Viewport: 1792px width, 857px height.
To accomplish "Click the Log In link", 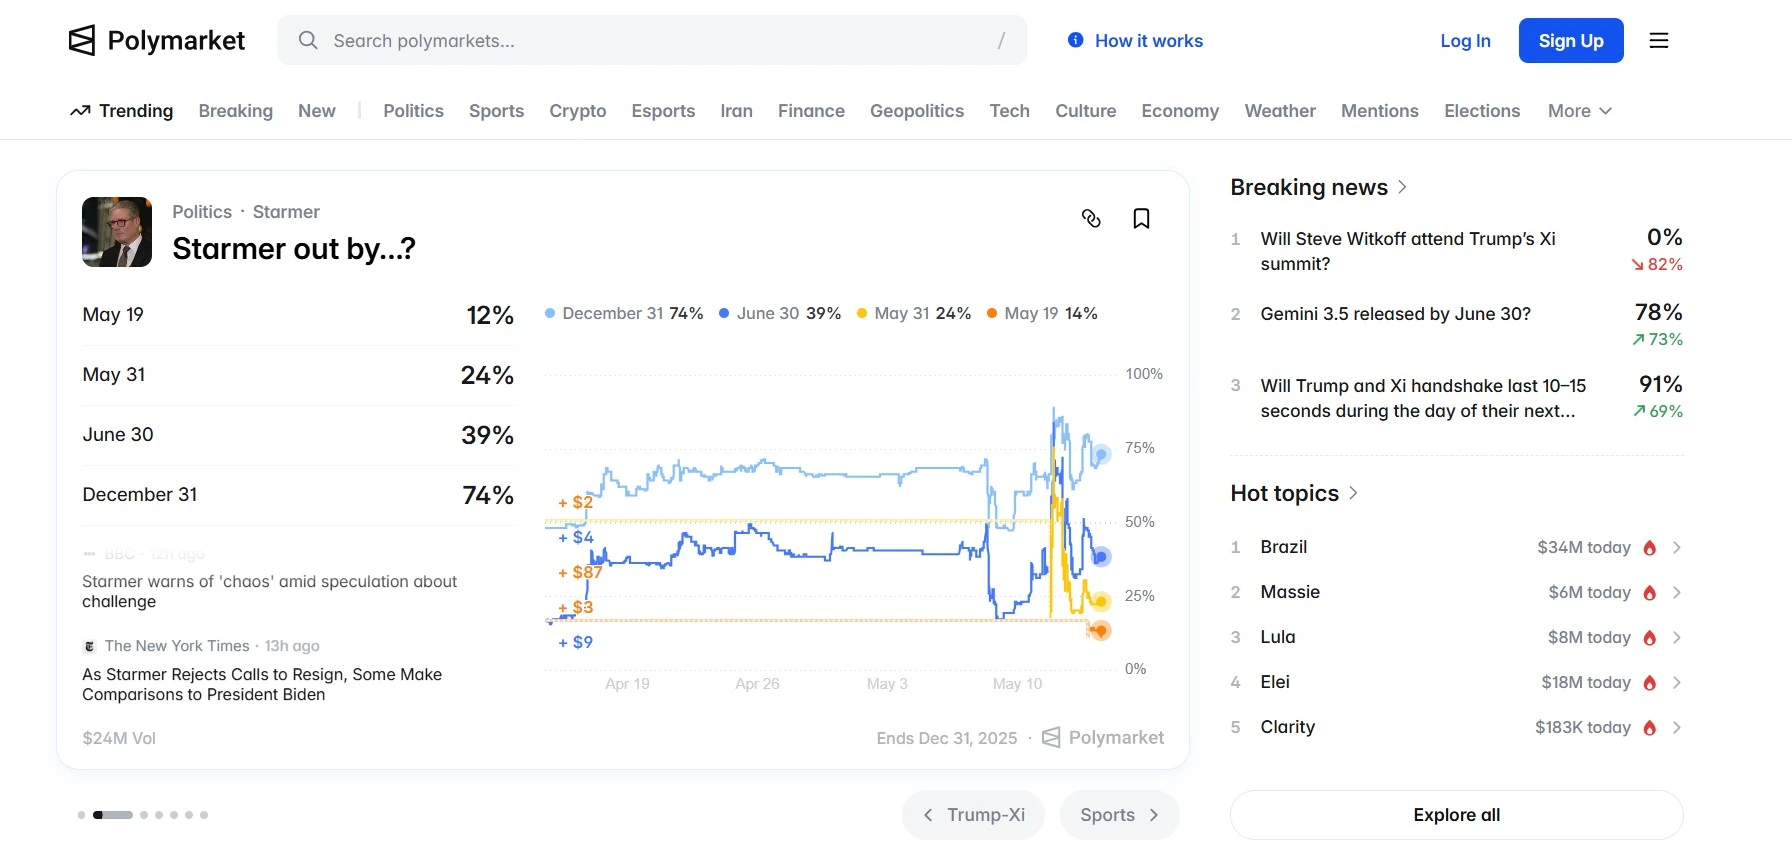I will click(x=1465, y=41).
